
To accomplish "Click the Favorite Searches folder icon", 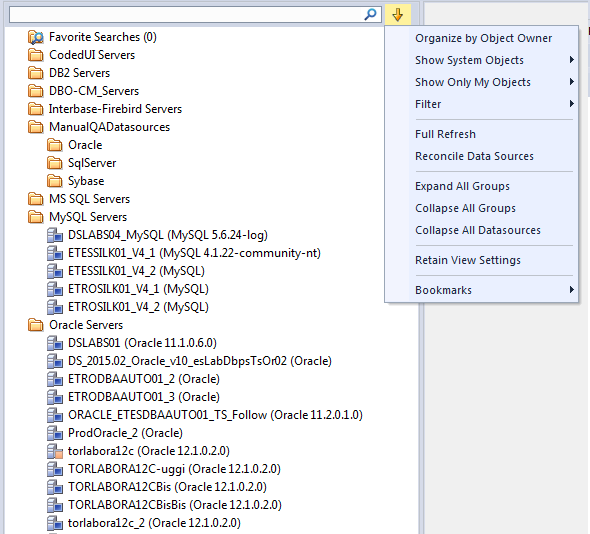I will 36,37.
